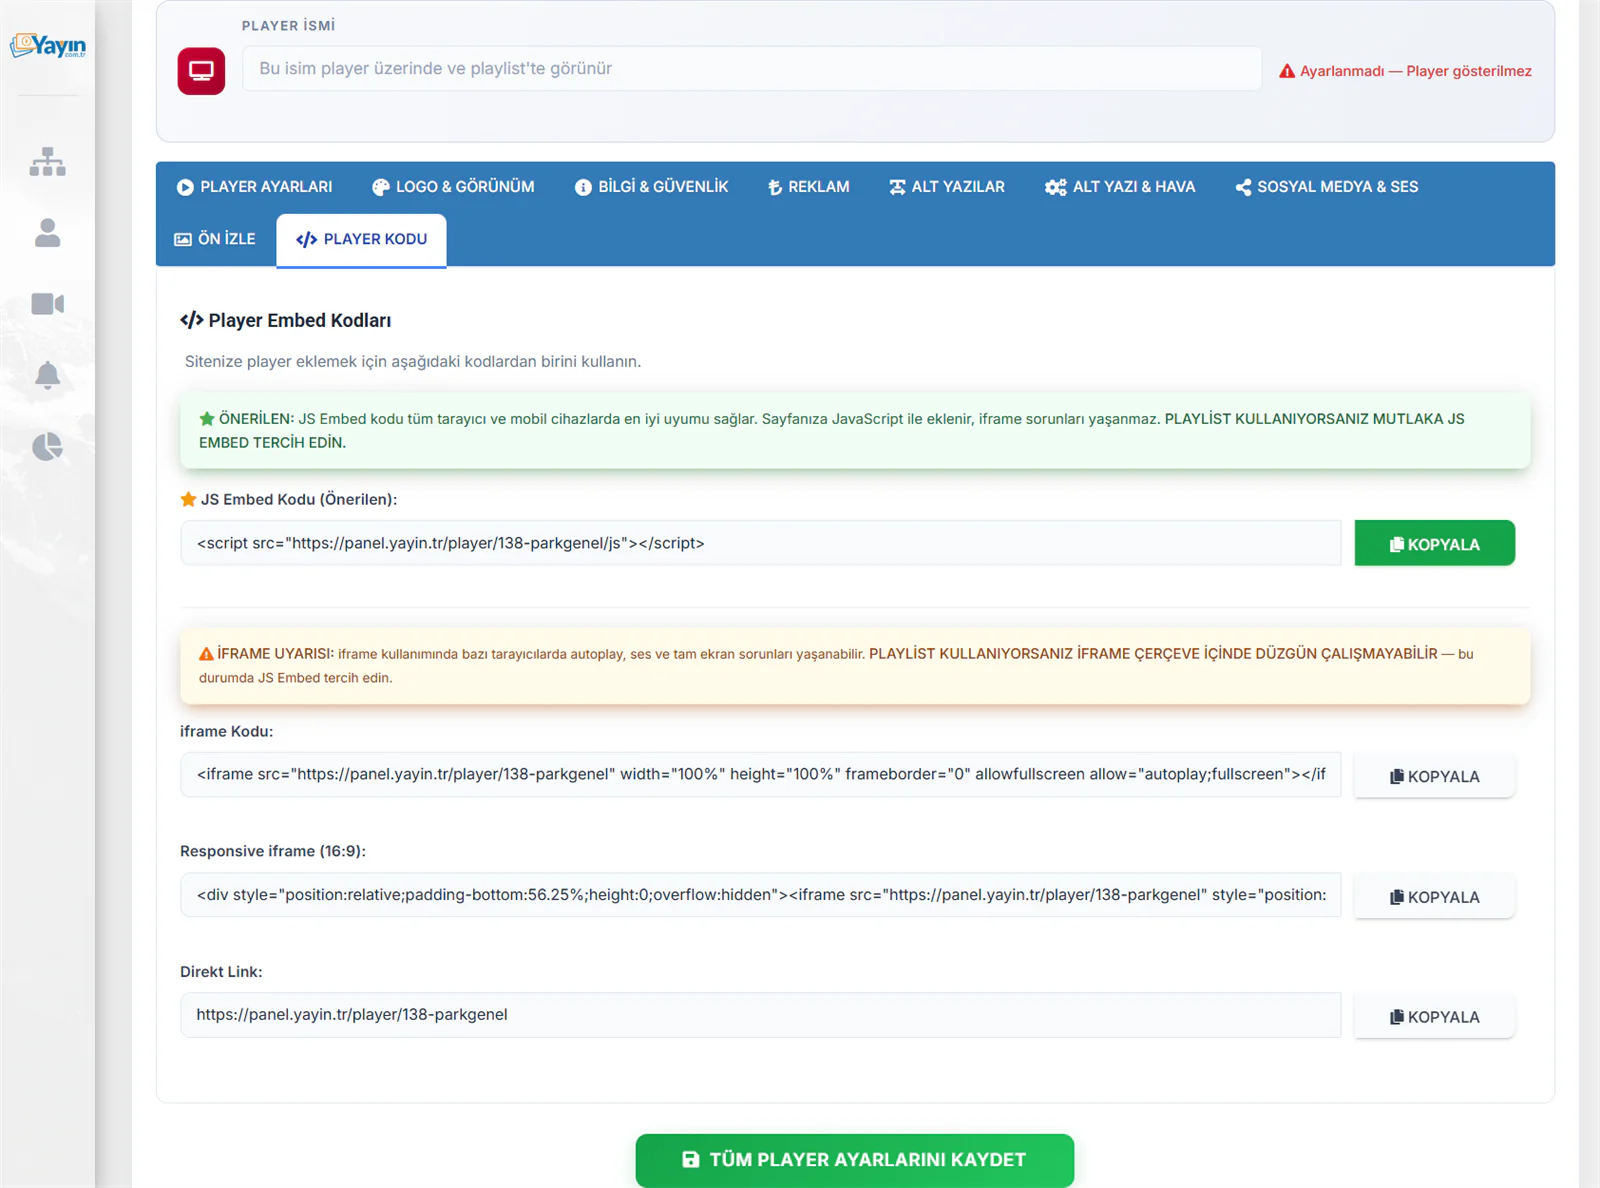This screenshot has width=1600, height=1188.
Task: Copy the iframe Kodu
Action: point(1434,776)
